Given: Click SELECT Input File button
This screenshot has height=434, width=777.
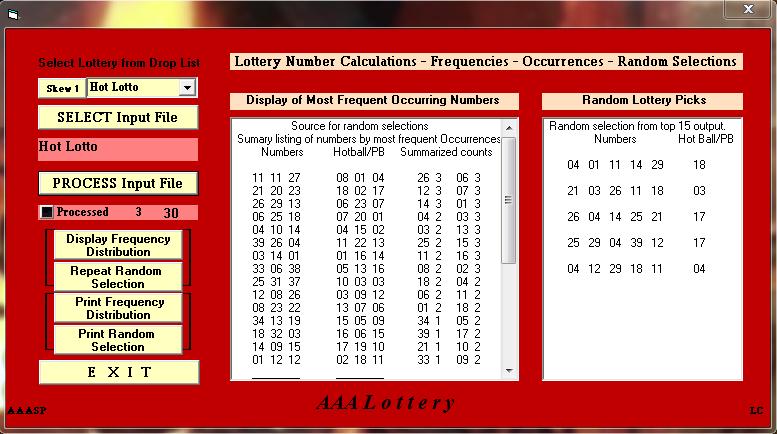Looking at the screenshot, I should coord(118,117).
